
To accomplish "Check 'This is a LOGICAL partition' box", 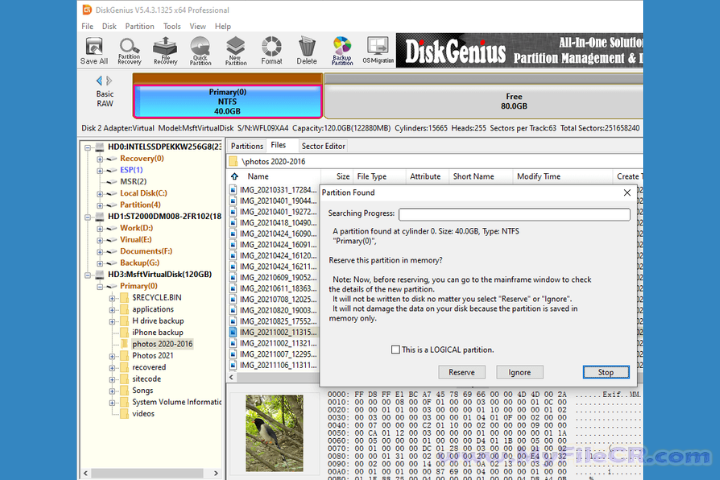I will click(x=395, y=350).
